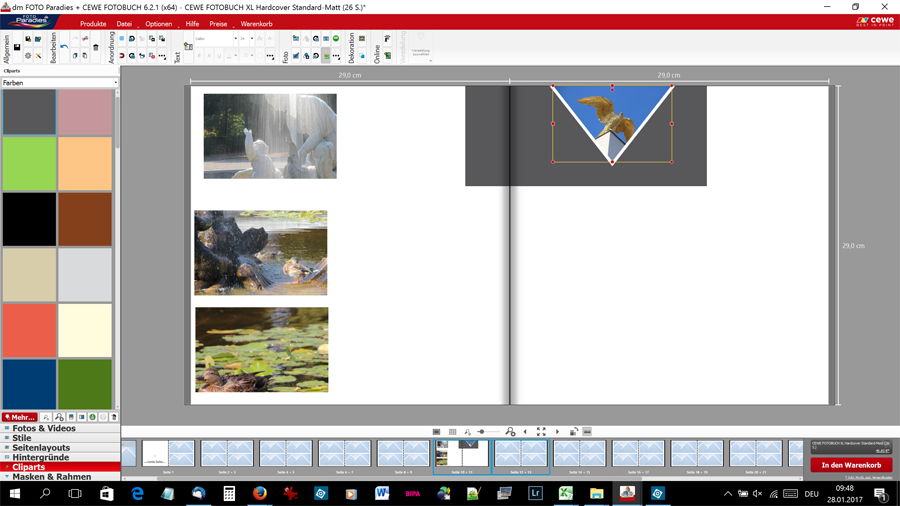Click the delete trash can icon
Screen dimensions: 900x506
[96, 47]
